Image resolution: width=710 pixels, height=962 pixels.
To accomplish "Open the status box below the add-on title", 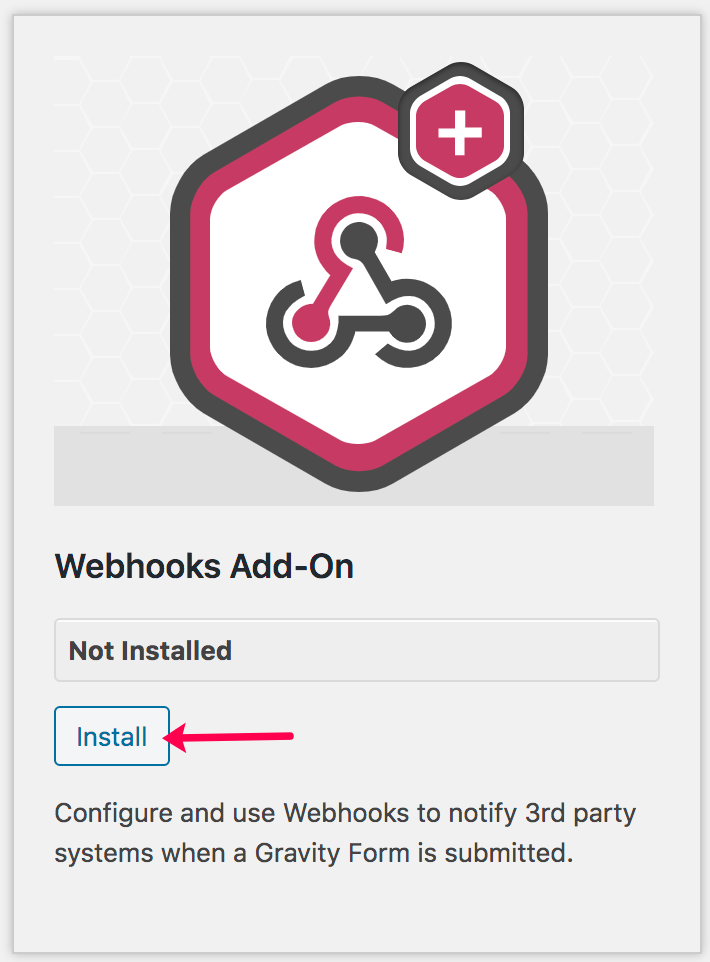I will pyautogui.click(x=355, y=650).
